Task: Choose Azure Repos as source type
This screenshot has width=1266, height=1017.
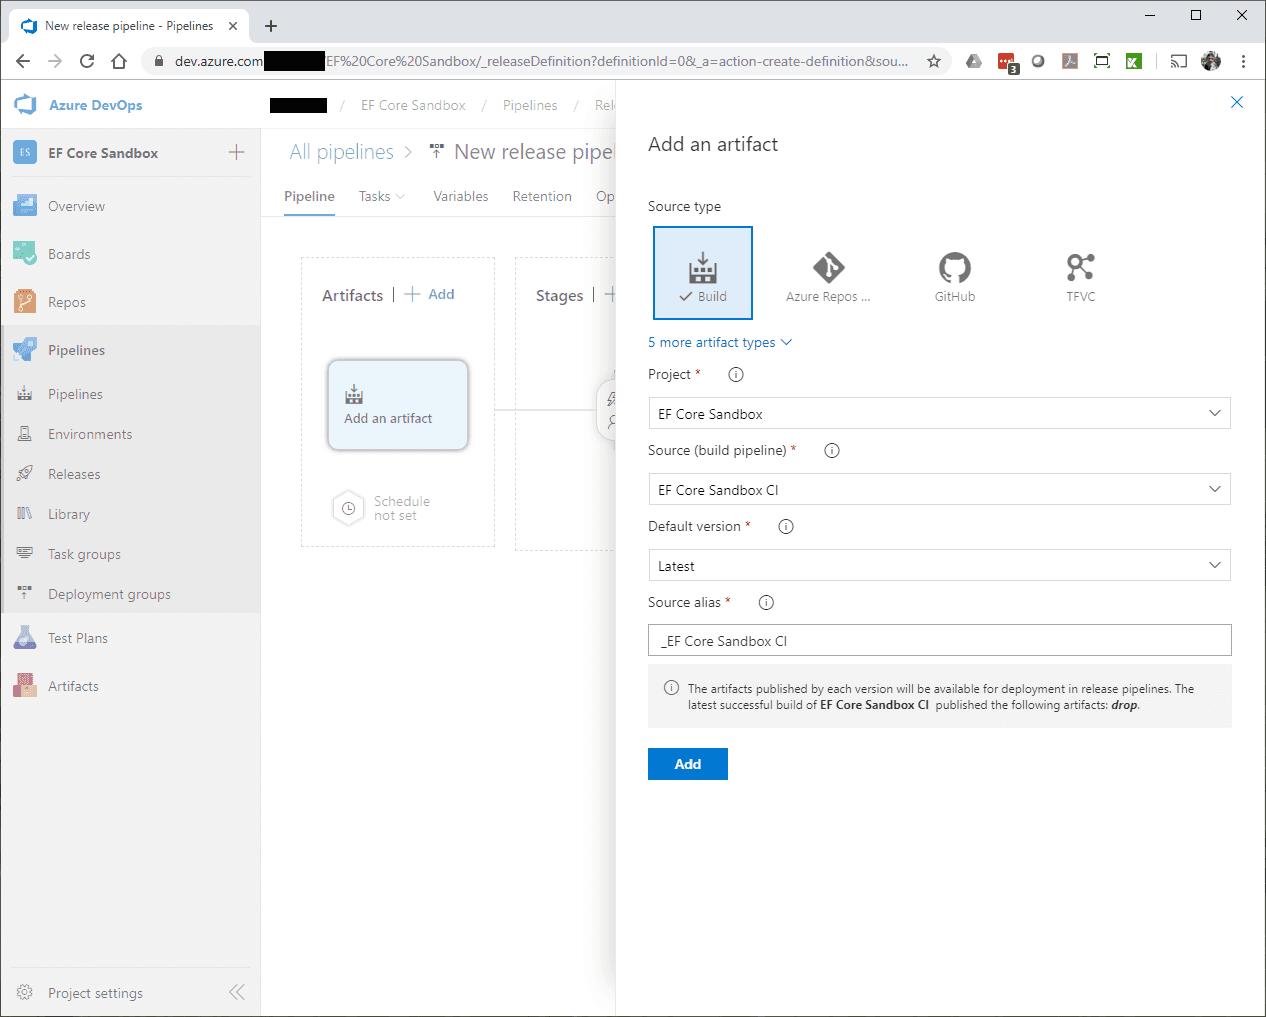Action: [828, 275]
